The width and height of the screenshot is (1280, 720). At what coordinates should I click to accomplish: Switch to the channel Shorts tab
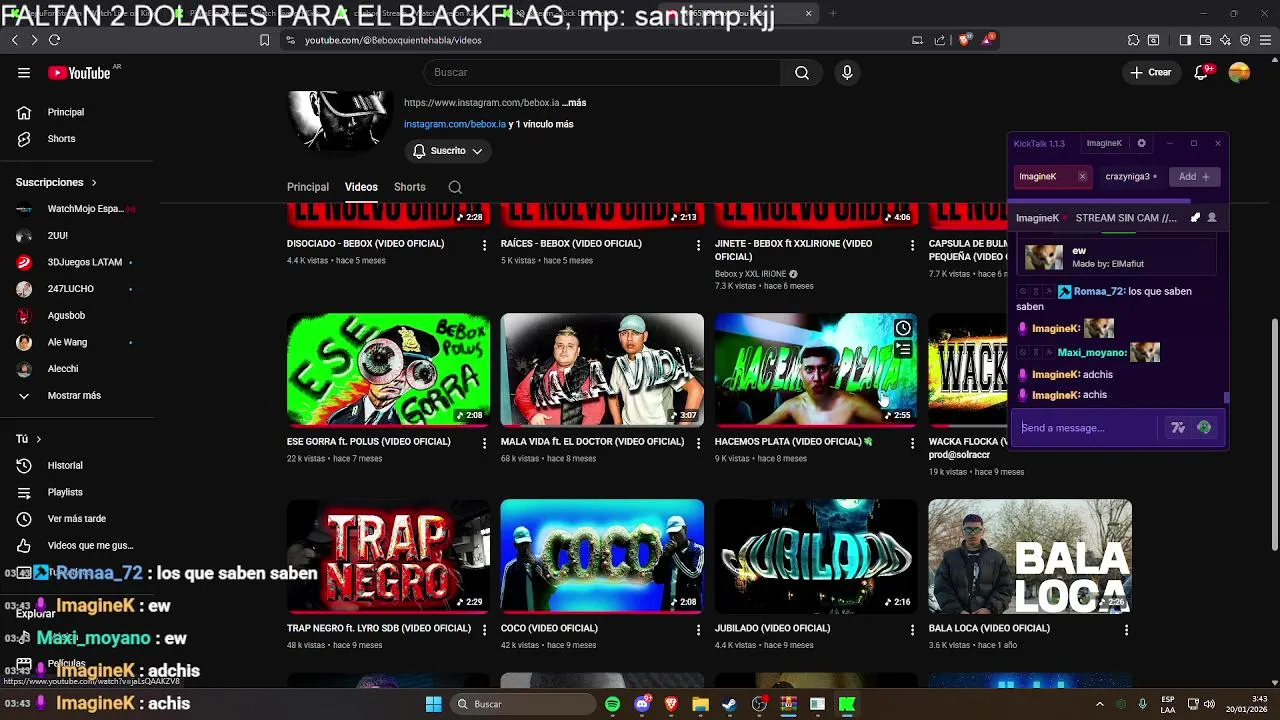pos(409,187)
